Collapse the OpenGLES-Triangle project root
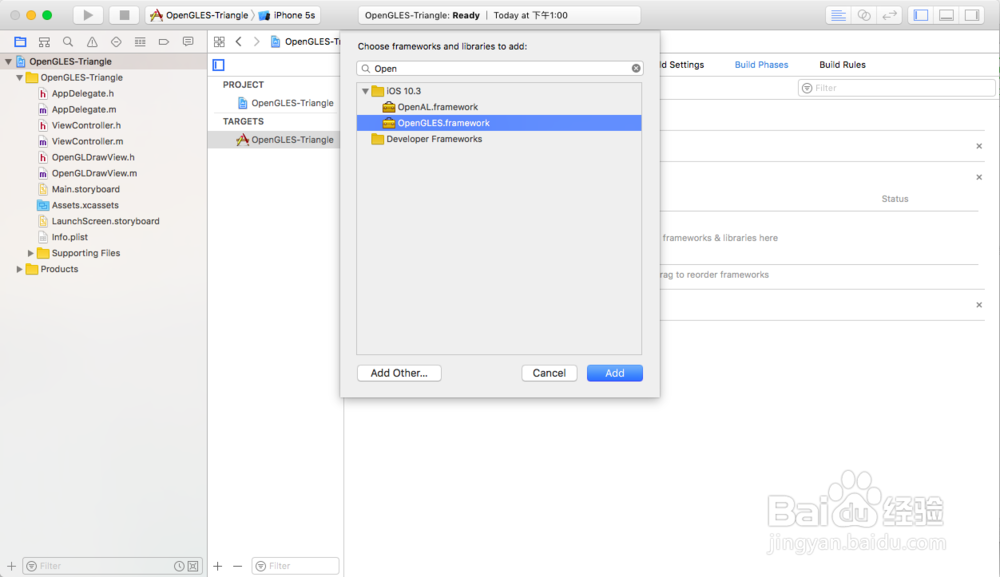The width and height of the screenshot is (1000, 577). 8,62
